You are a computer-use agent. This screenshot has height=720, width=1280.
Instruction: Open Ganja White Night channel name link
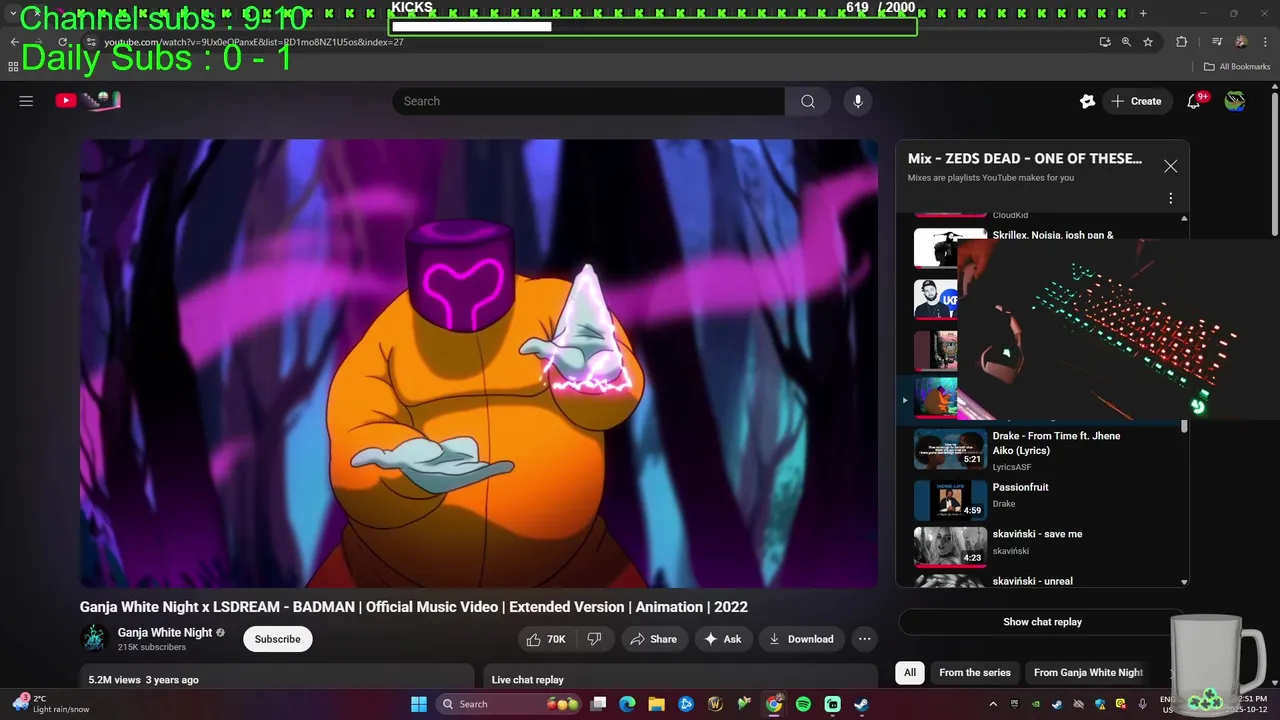[165, 632]
